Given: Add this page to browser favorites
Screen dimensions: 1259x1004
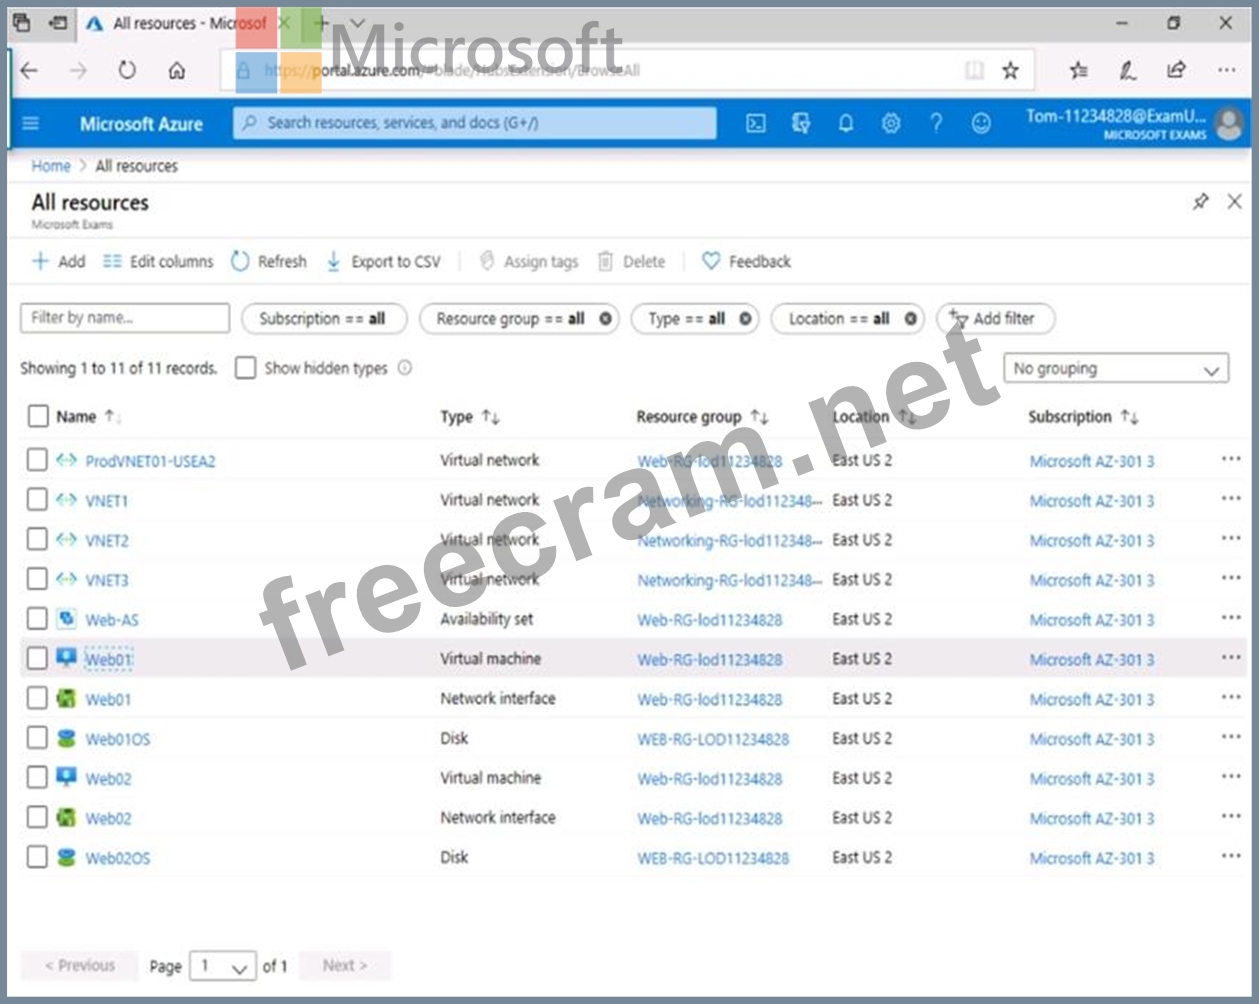Looking at the screenshot, I should [1011, 70].
